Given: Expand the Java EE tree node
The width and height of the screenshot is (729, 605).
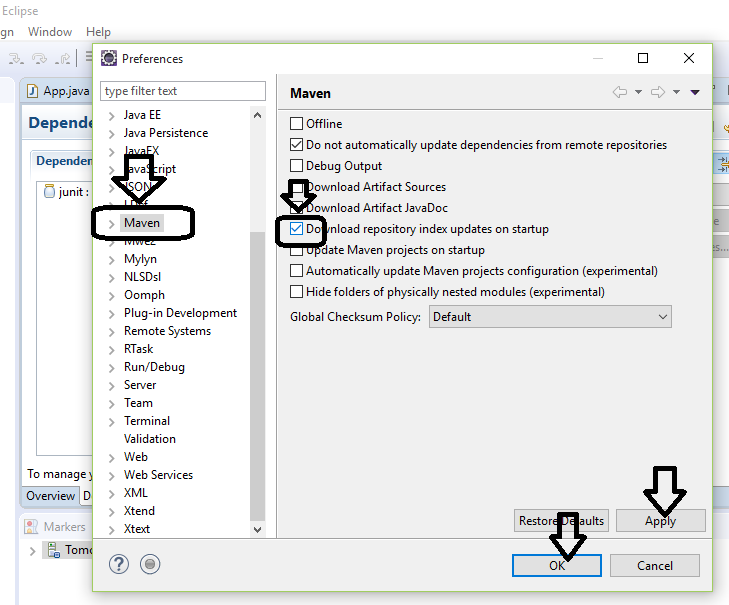Looking at the screenshot, I should coord(112,116).
